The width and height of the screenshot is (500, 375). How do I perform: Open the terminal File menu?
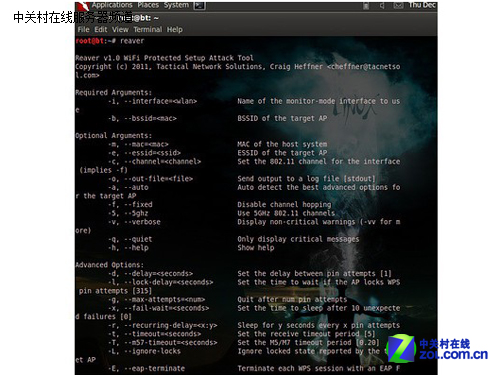(83, 30)
